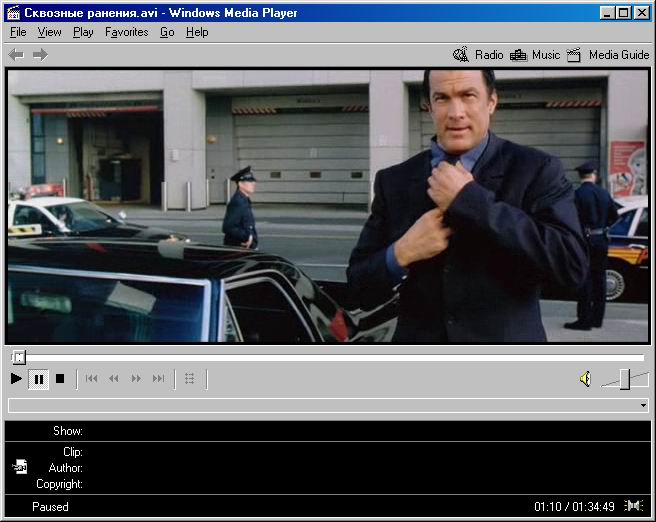The image size is (656, 522).
Task: Click the clip info file icon
Action: [x=20, y=466]
